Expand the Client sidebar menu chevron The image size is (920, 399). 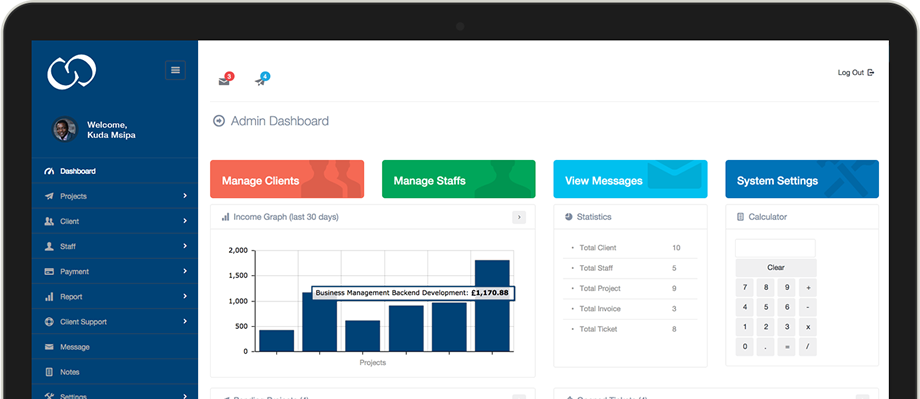tap(185, 221)
